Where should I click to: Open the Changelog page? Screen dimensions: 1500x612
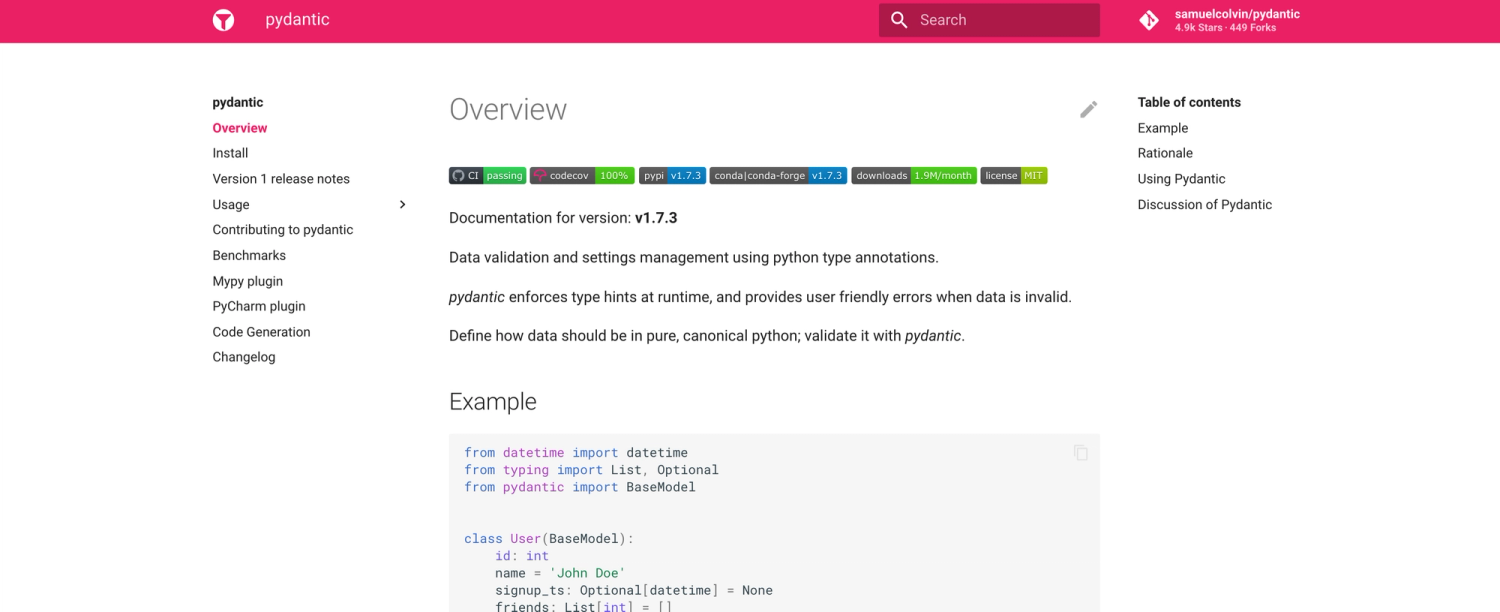[243, 357]
